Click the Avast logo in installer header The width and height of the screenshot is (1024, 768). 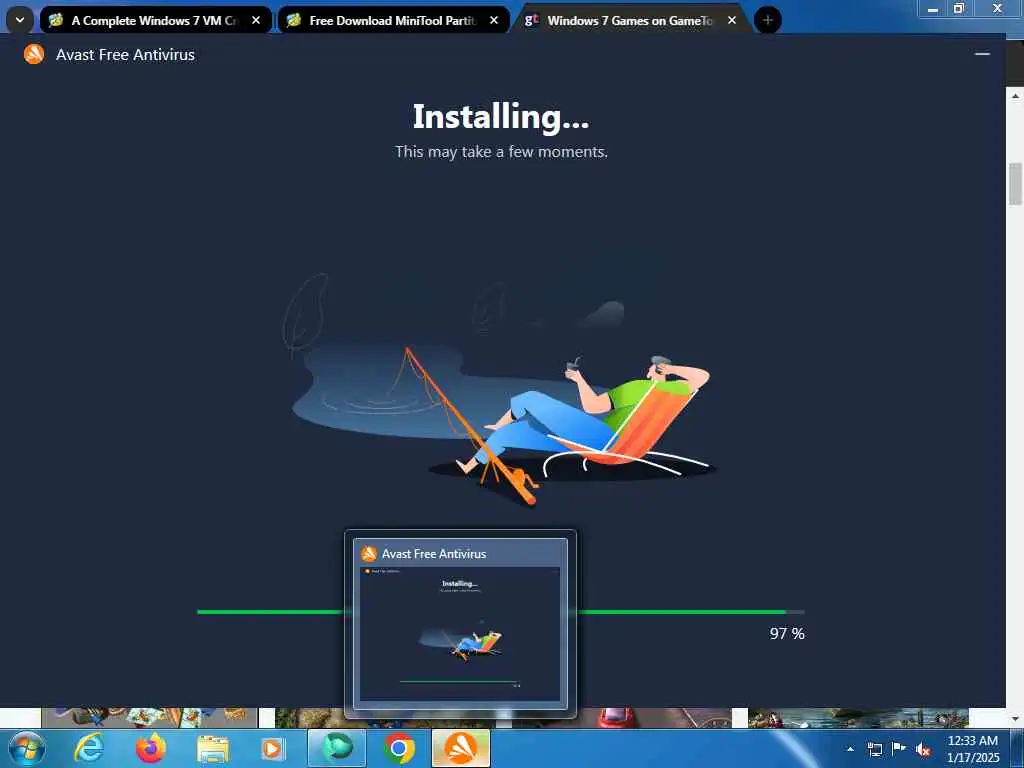pyautogui.click(x=34, y=54)
